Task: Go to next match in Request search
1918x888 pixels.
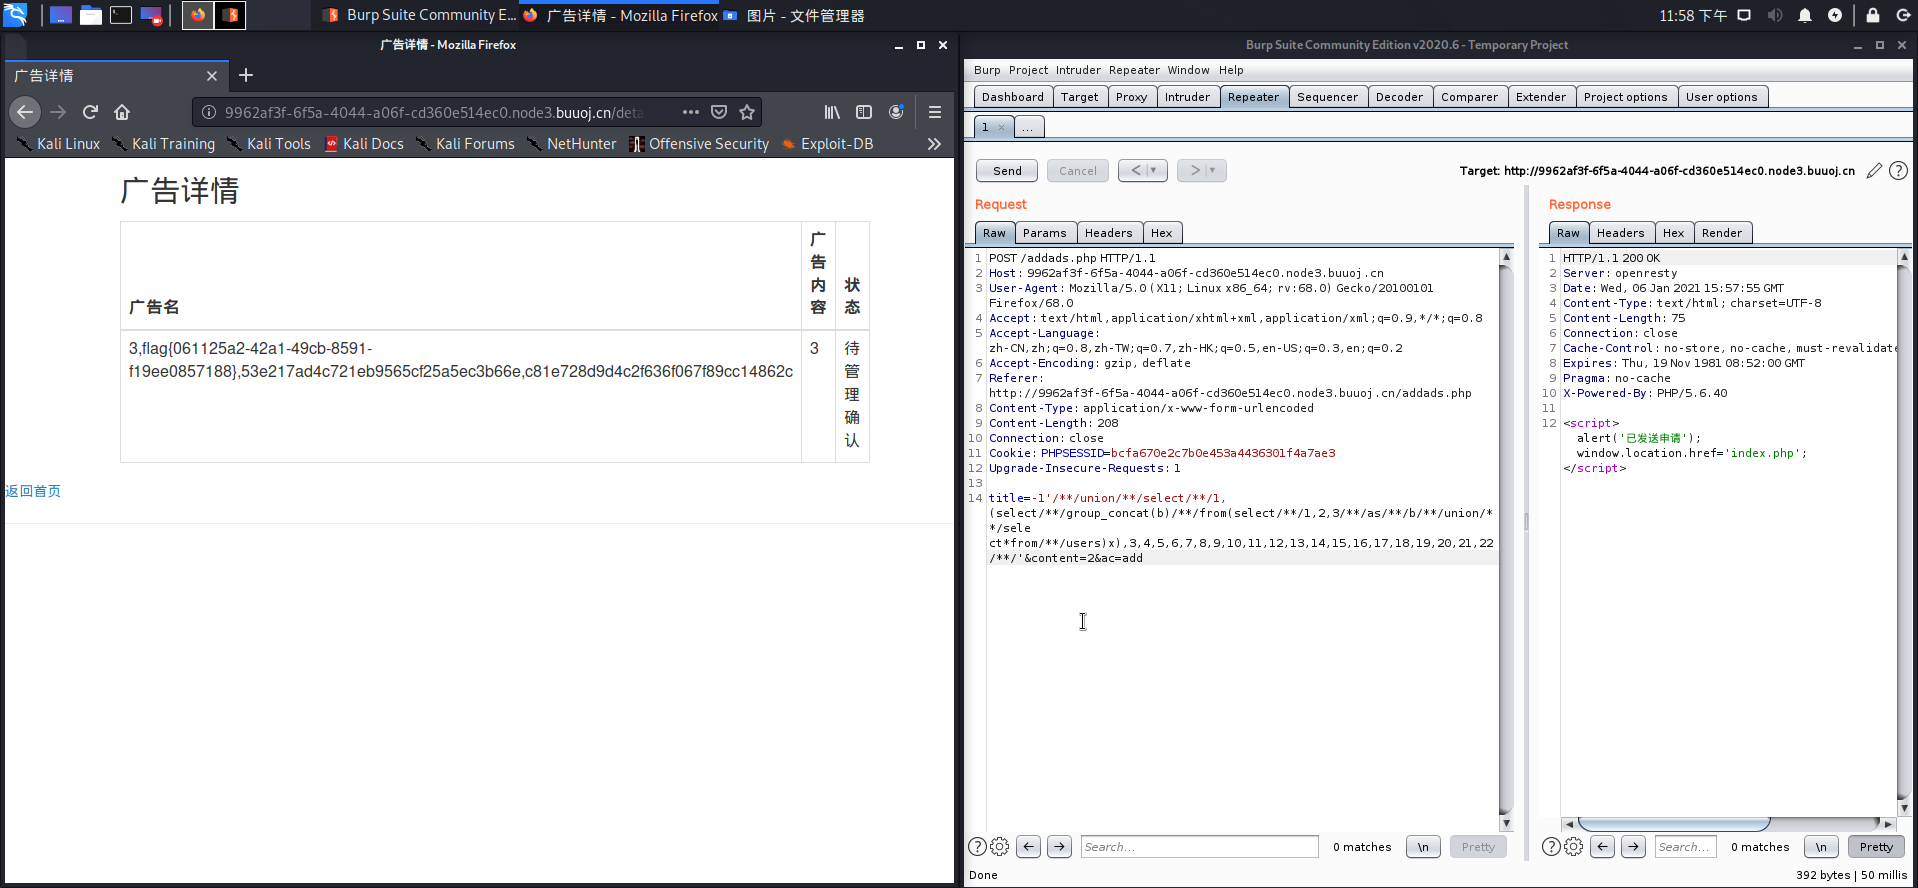Action: (1059, 847)
